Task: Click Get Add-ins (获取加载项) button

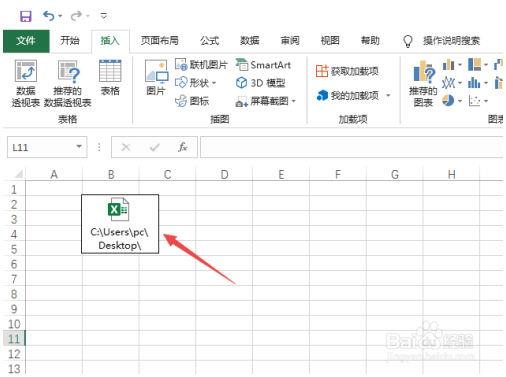Action: tap(347, 71)
